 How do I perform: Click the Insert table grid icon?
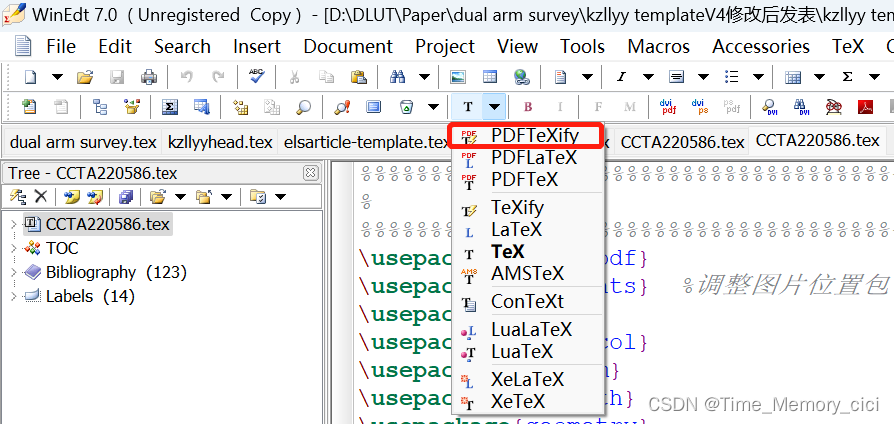coord(490,76)
